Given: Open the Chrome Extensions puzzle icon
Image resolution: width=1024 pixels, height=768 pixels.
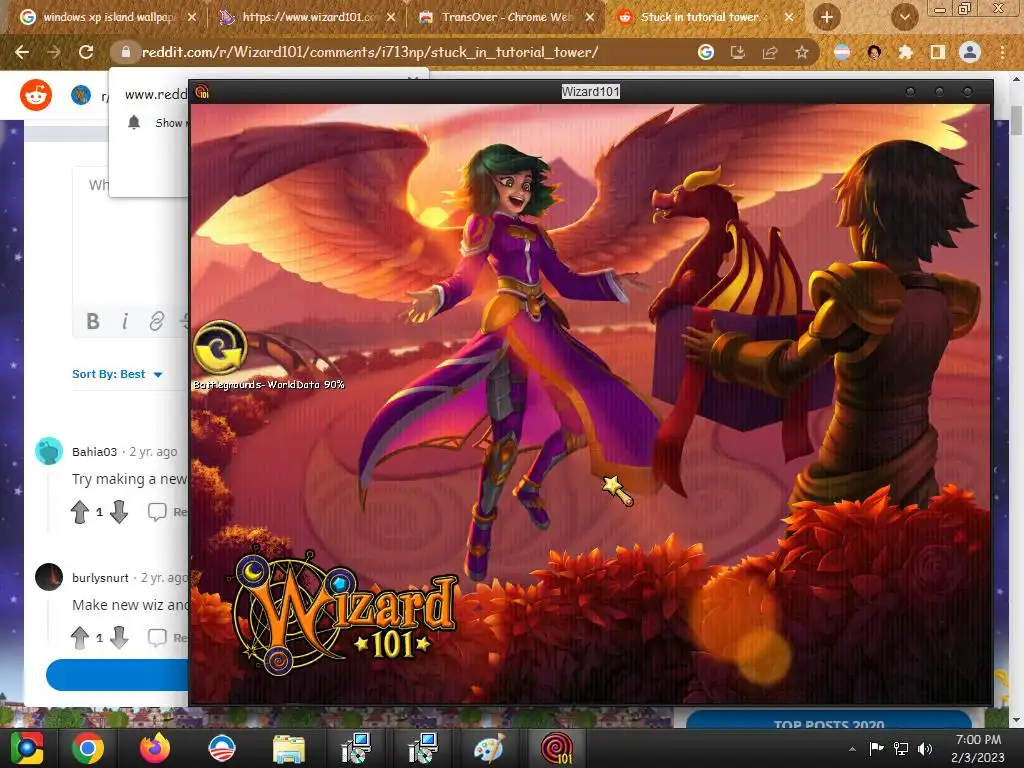Looking at the screenshot, I should (905, 52).
